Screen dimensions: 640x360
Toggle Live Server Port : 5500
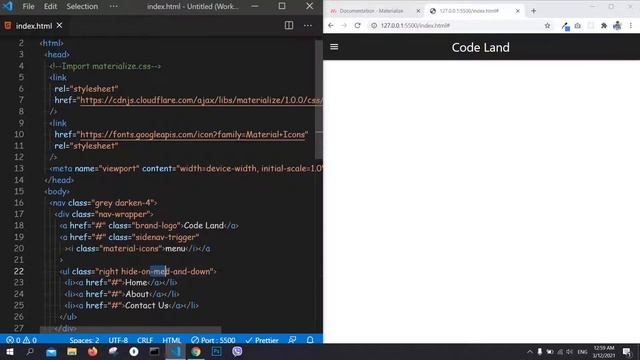pos(213,340)
